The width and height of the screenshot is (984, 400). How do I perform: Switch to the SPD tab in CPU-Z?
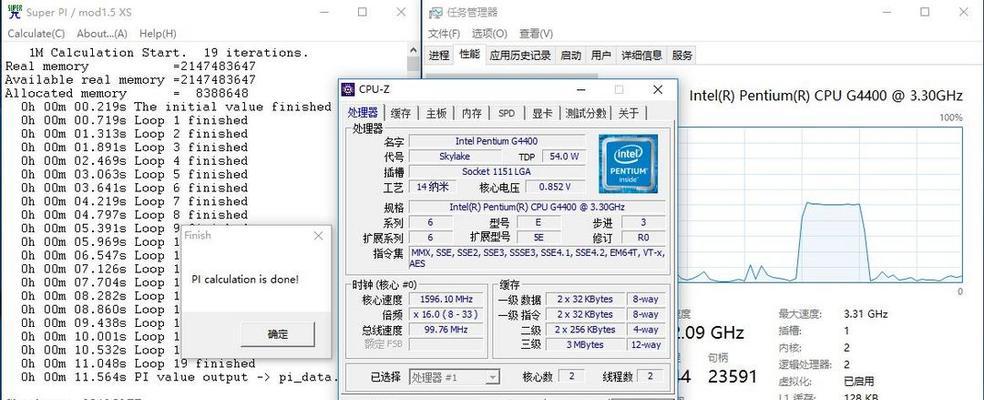point(506,113)
